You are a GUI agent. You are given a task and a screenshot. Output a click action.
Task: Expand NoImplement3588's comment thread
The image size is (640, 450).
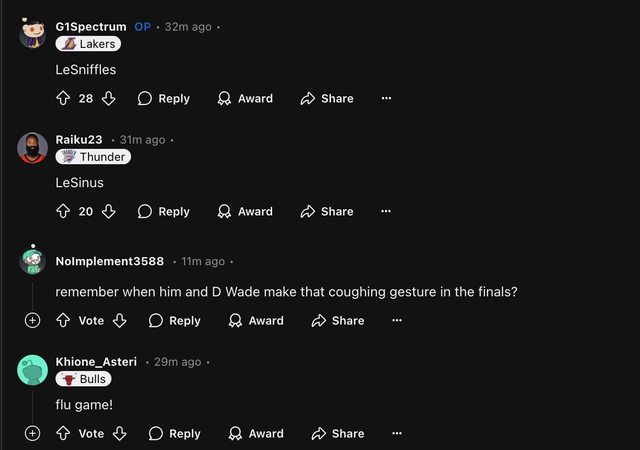point(32,320)
